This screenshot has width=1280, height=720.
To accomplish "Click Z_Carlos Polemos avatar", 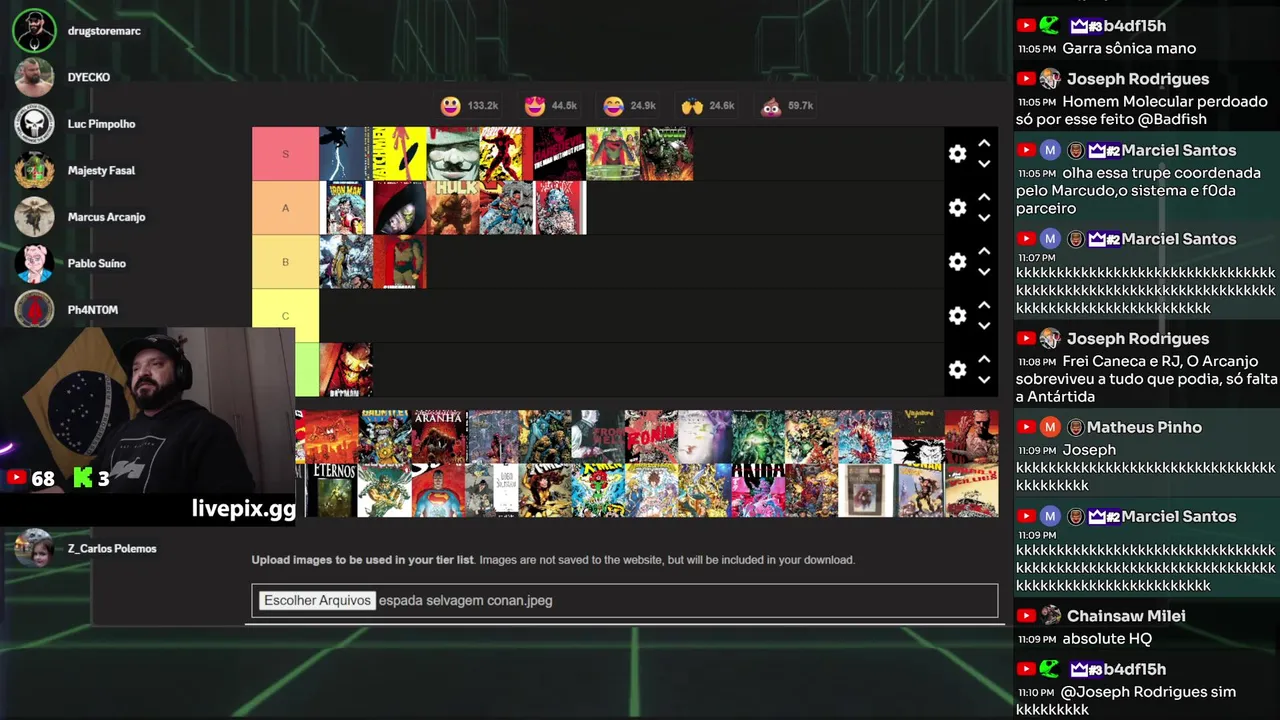I will 34,548.
